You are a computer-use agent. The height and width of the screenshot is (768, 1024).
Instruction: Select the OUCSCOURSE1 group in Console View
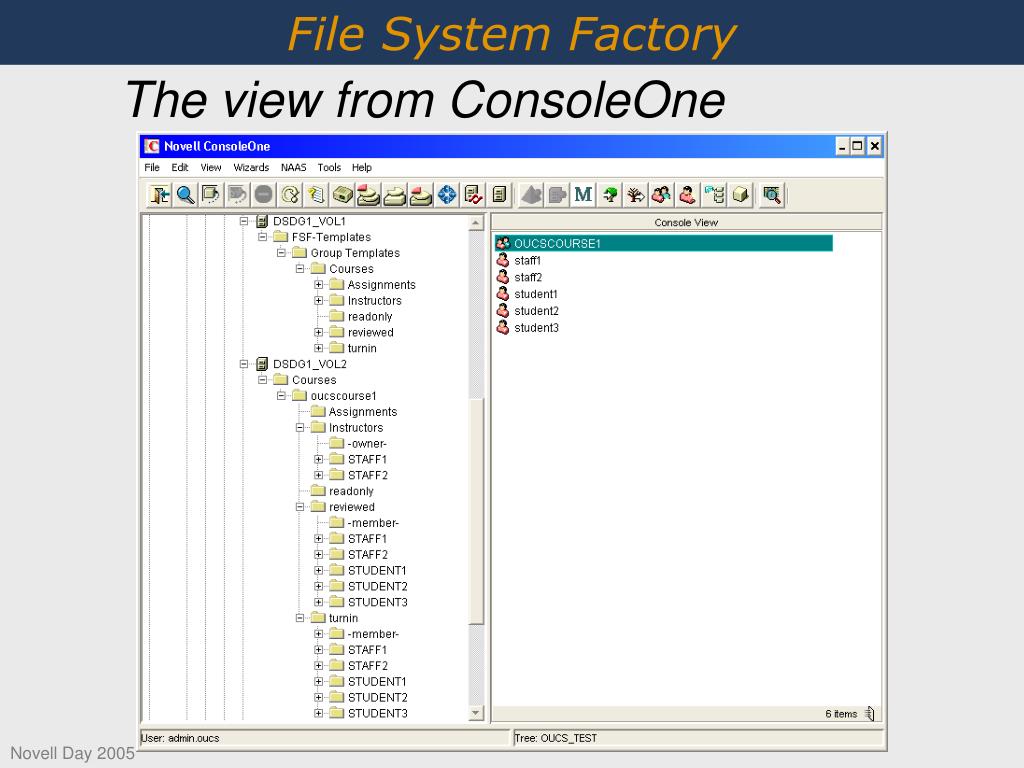pyautogui.click(x=664, y=244)
